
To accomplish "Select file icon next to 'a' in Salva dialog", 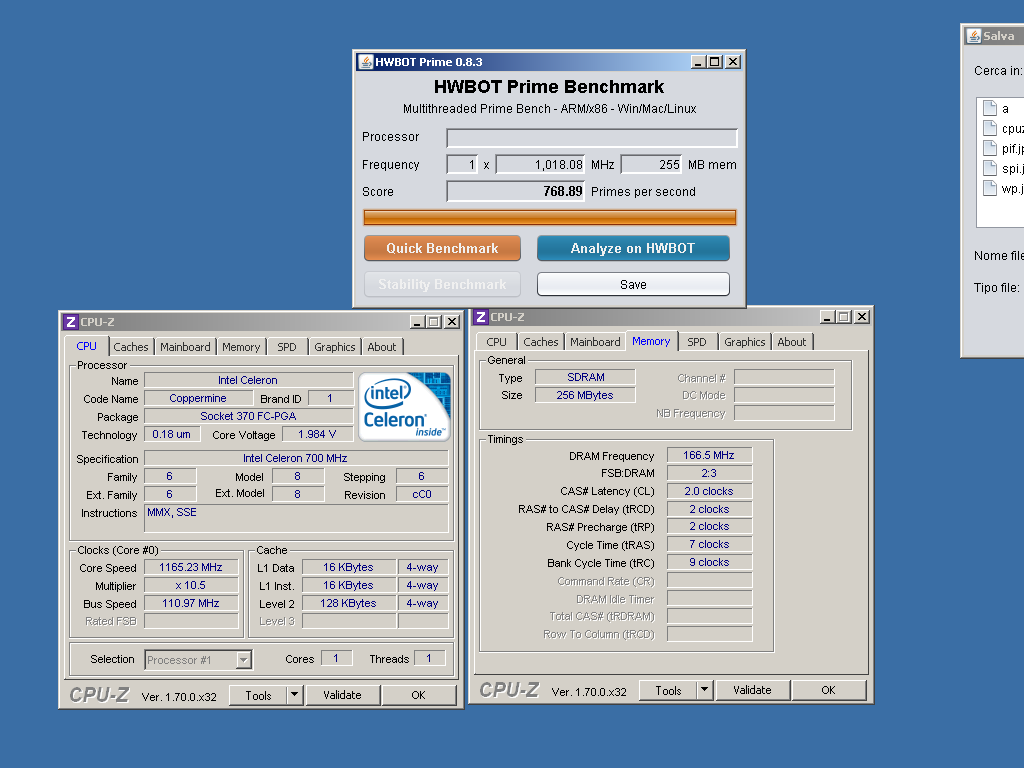I will tap(990, 108).
